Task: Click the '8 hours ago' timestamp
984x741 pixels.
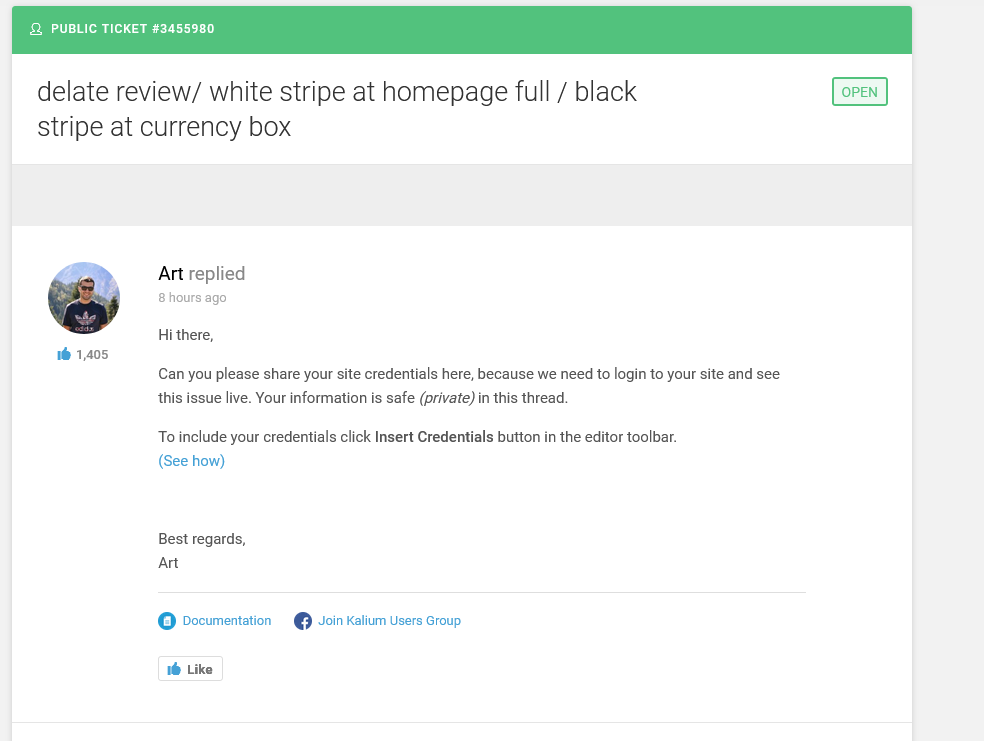Action: coord(192,298)
